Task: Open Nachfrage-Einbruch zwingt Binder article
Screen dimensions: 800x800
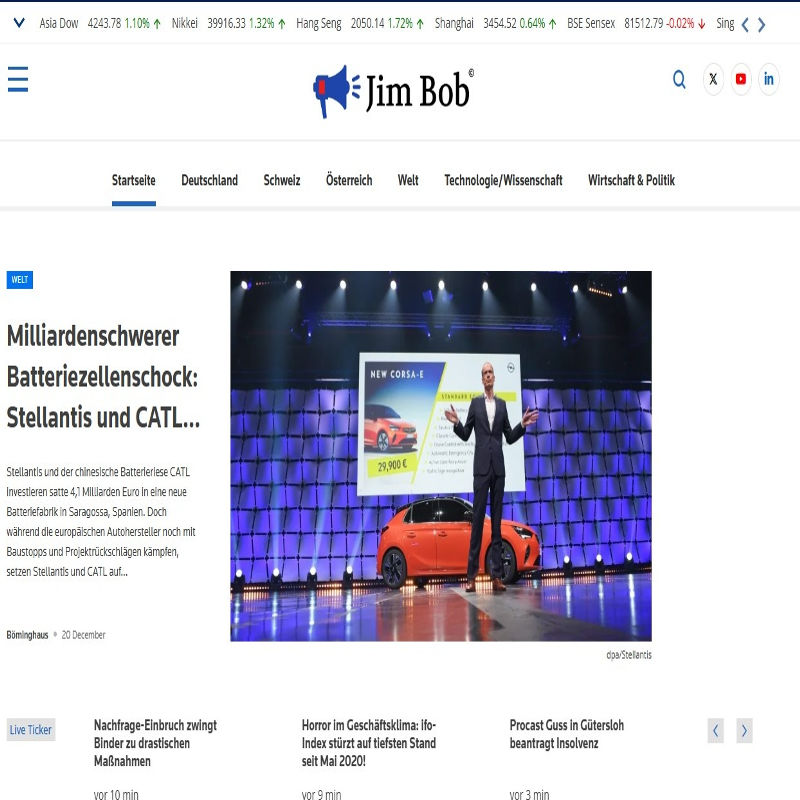Action: click(x=155, y=743)
